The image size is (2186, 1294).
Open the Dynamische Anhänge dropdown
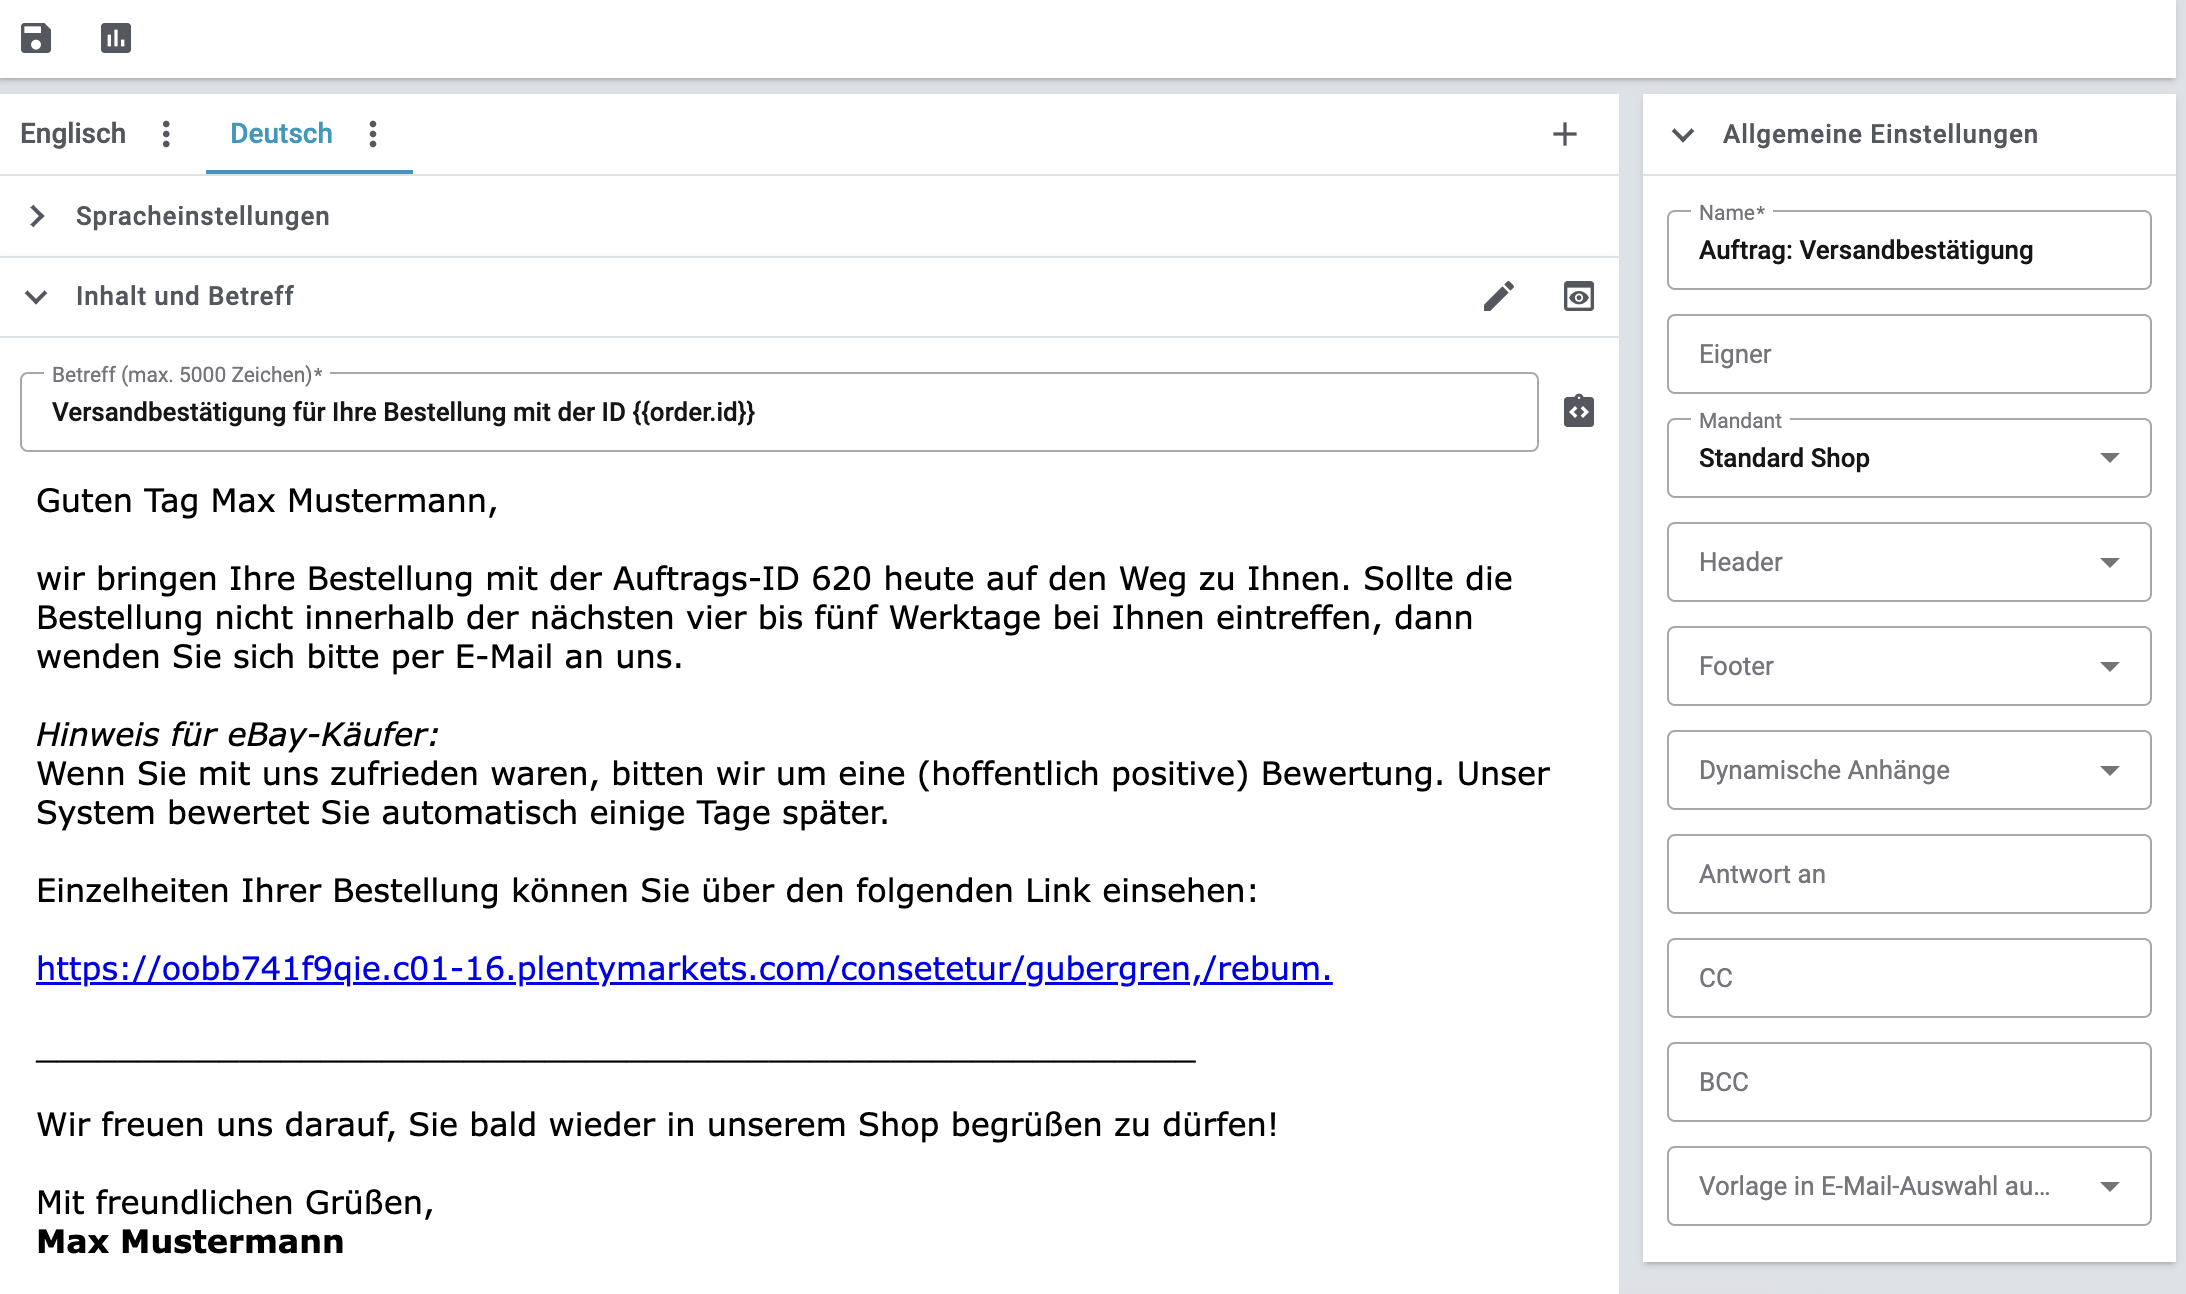click(1908, 770)
